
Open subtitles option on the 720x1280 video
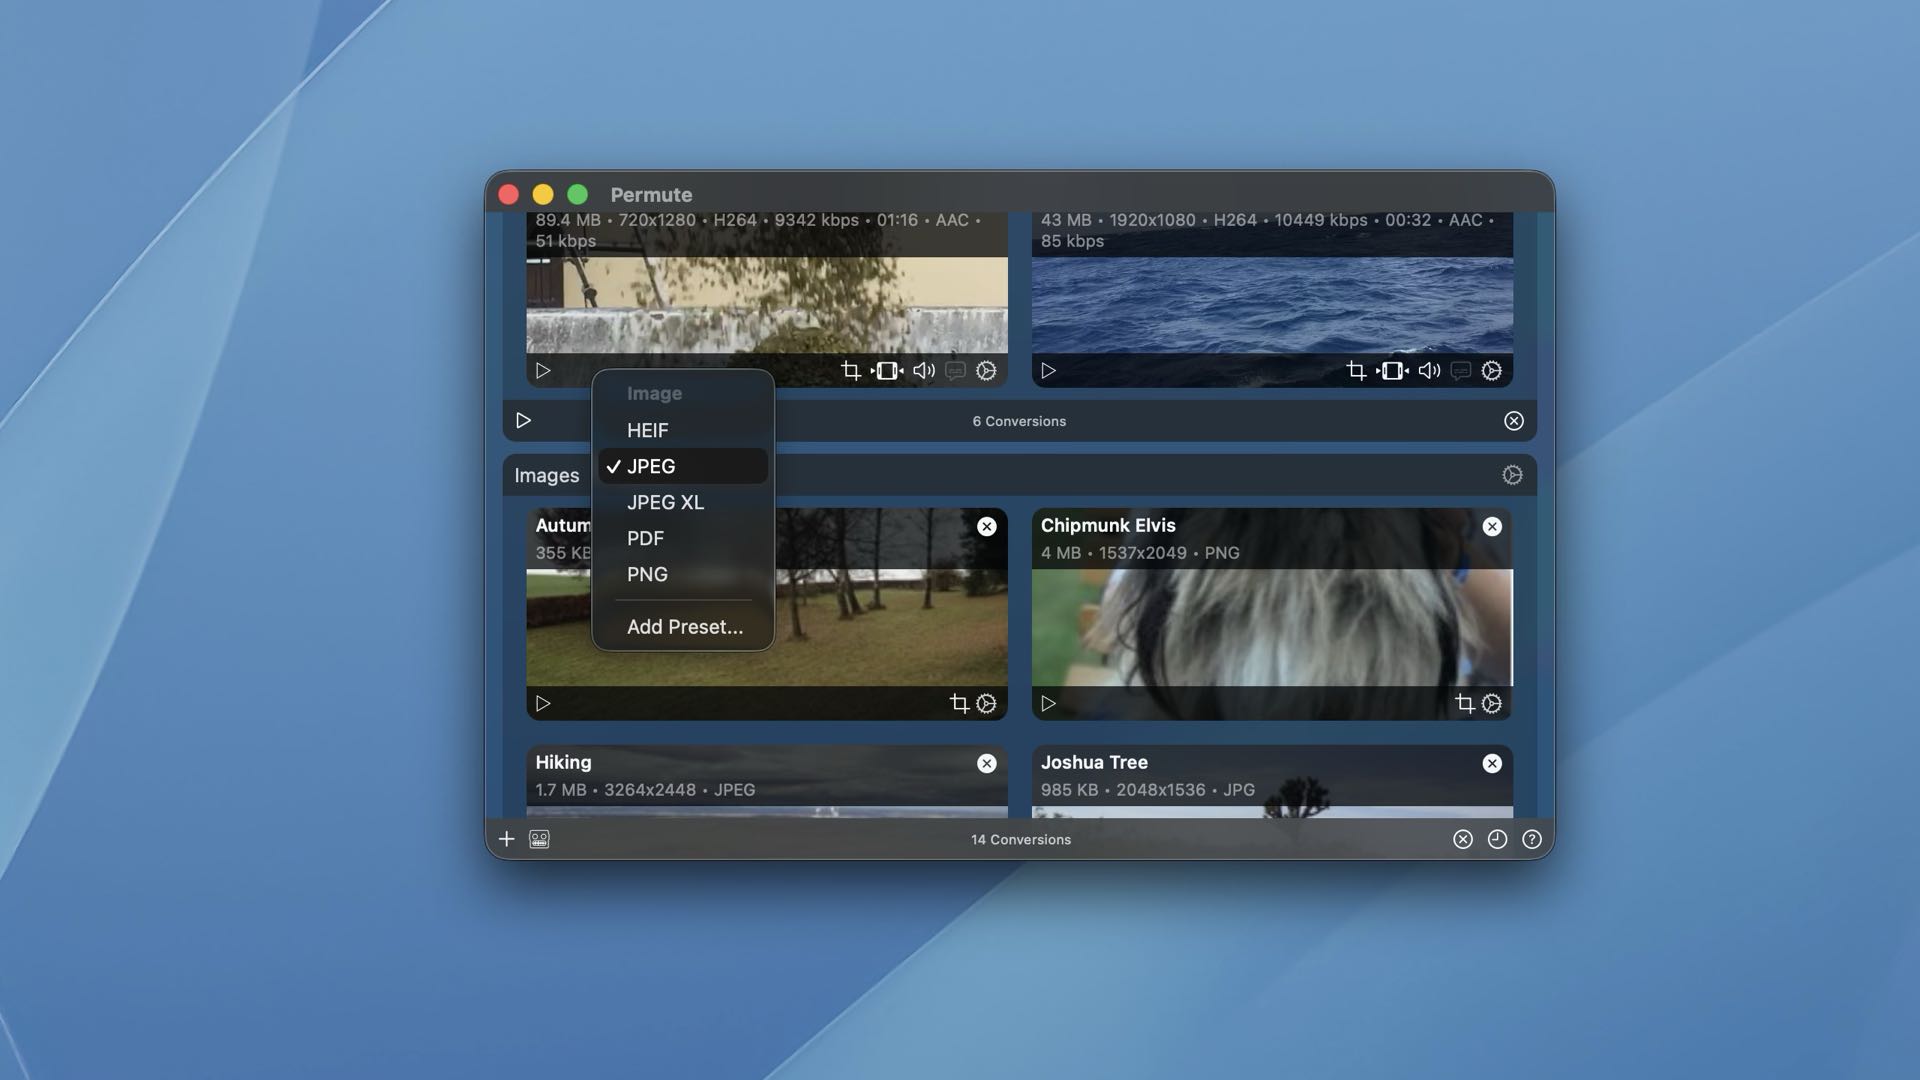pos(955,371)
